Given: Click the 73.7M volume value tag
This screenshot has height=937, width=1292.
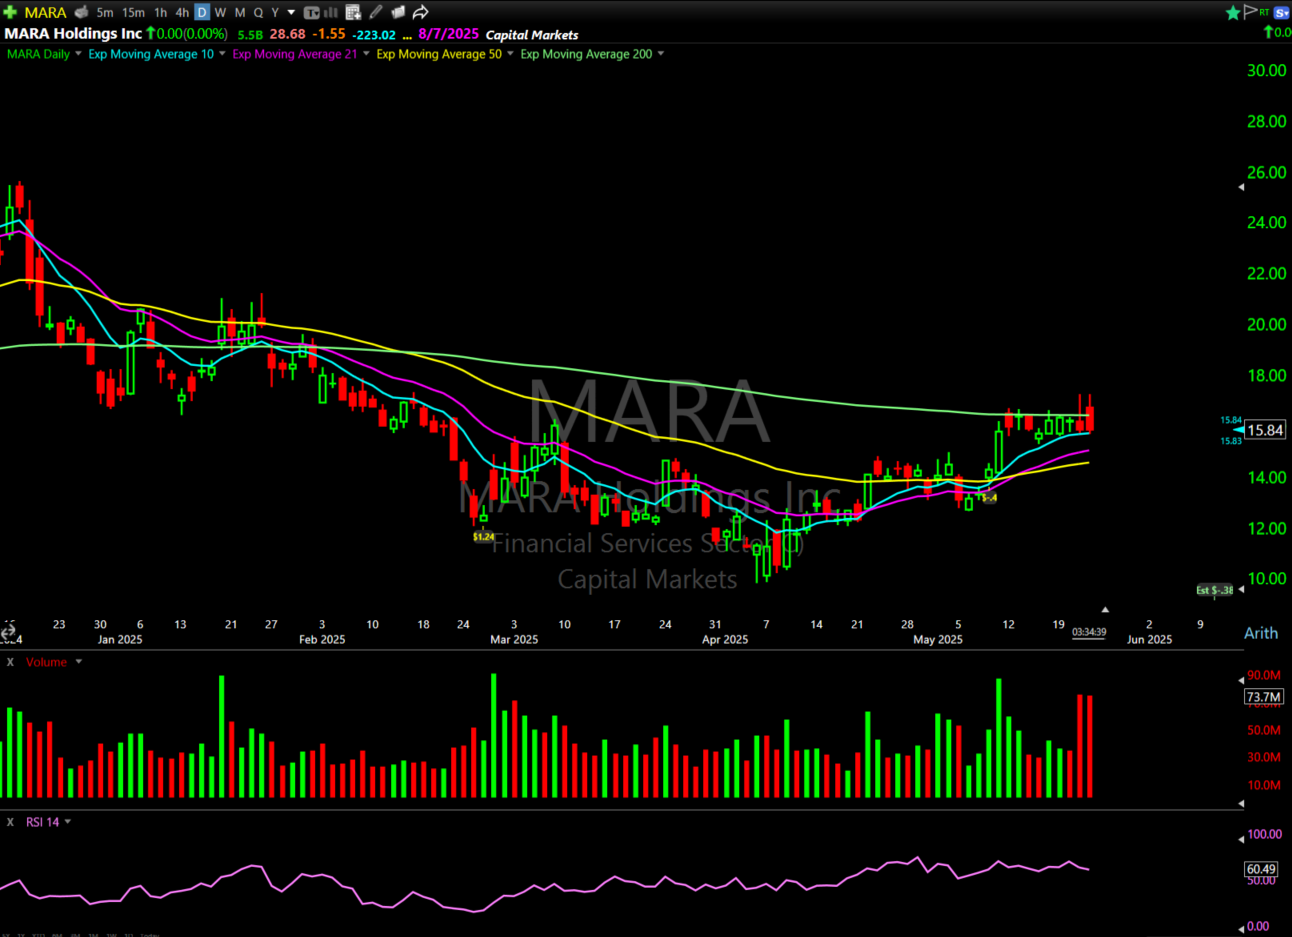Looking at the screenshot, I should [1263, 697].
